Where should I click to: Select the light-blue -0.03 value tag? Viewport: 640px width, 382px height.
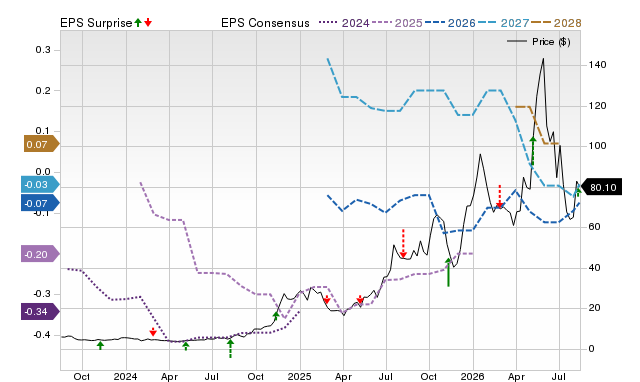(40, 184)
